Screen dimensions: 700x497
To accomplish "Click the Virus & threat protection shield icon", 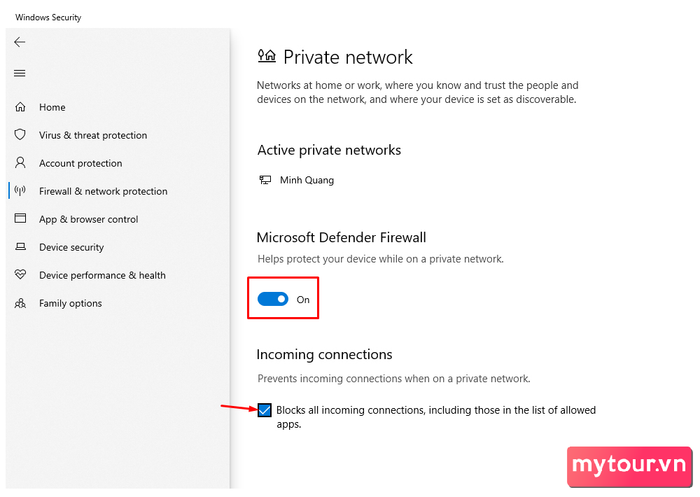I will 20,135.
